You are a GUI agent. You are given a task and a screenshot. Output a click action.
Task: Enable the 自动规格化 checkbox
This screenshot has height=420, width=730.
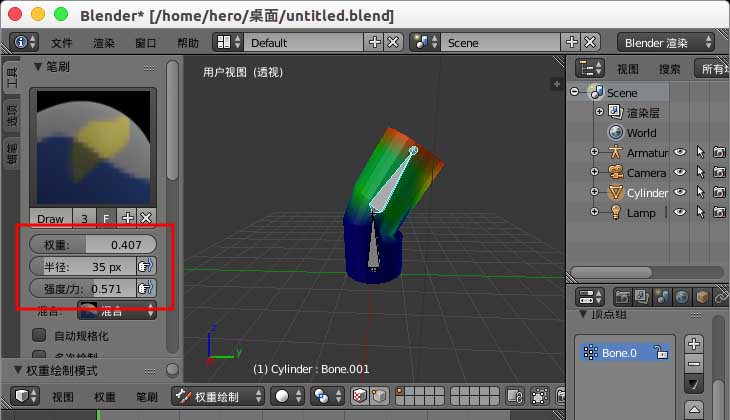39,335
